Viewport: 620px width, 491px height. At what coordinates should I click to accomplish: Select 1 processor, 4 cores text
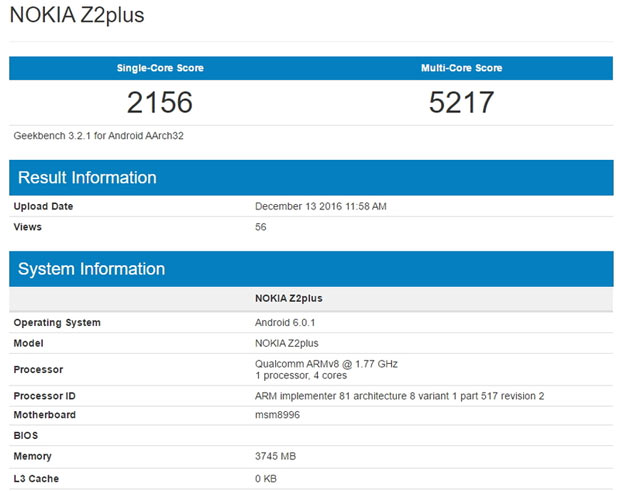(x=301, y=376)
